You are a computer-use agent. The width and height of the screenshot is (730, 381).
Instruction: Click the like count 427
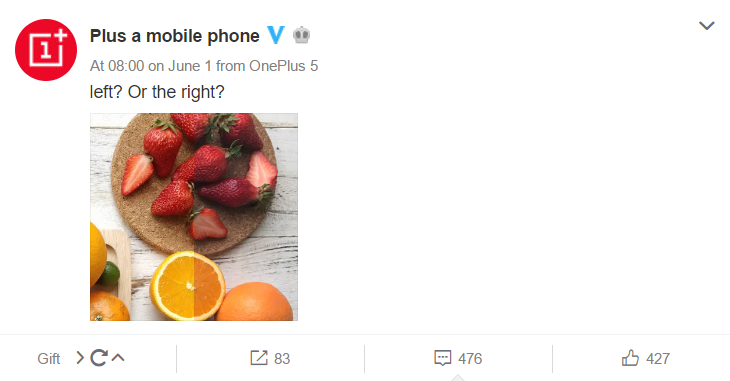pos(658,359)
